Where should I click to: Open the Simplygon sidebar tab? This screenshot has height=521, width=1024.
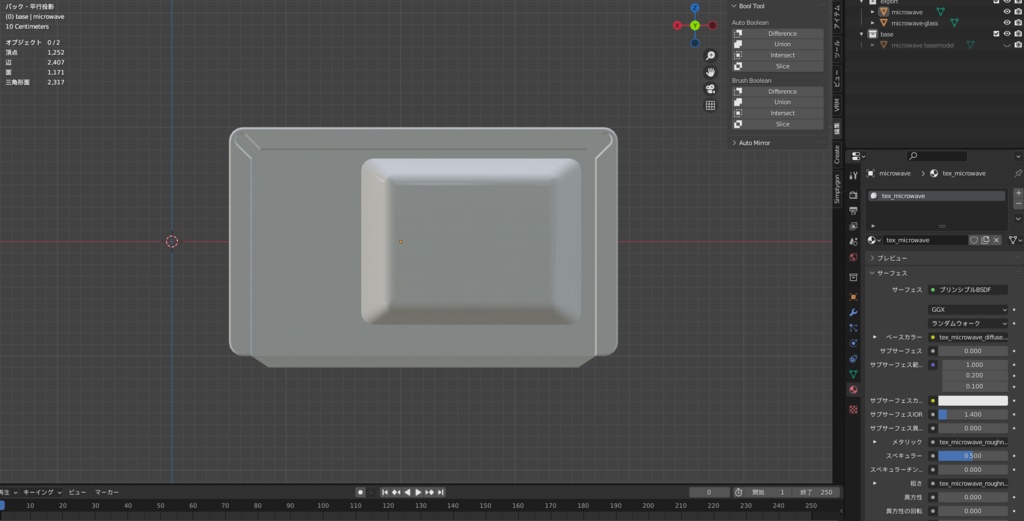pos(837,189)
